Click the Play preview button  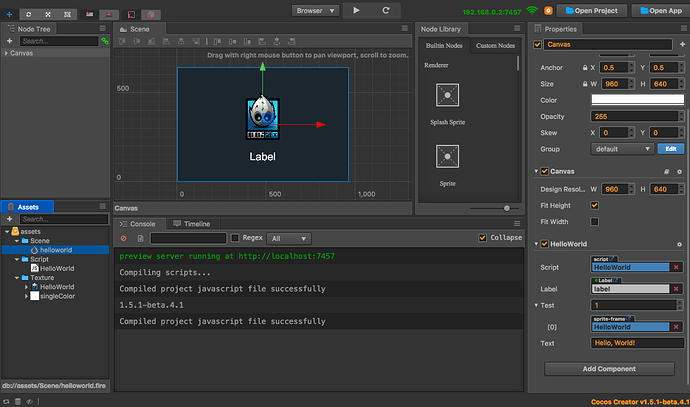coord(356,10)
